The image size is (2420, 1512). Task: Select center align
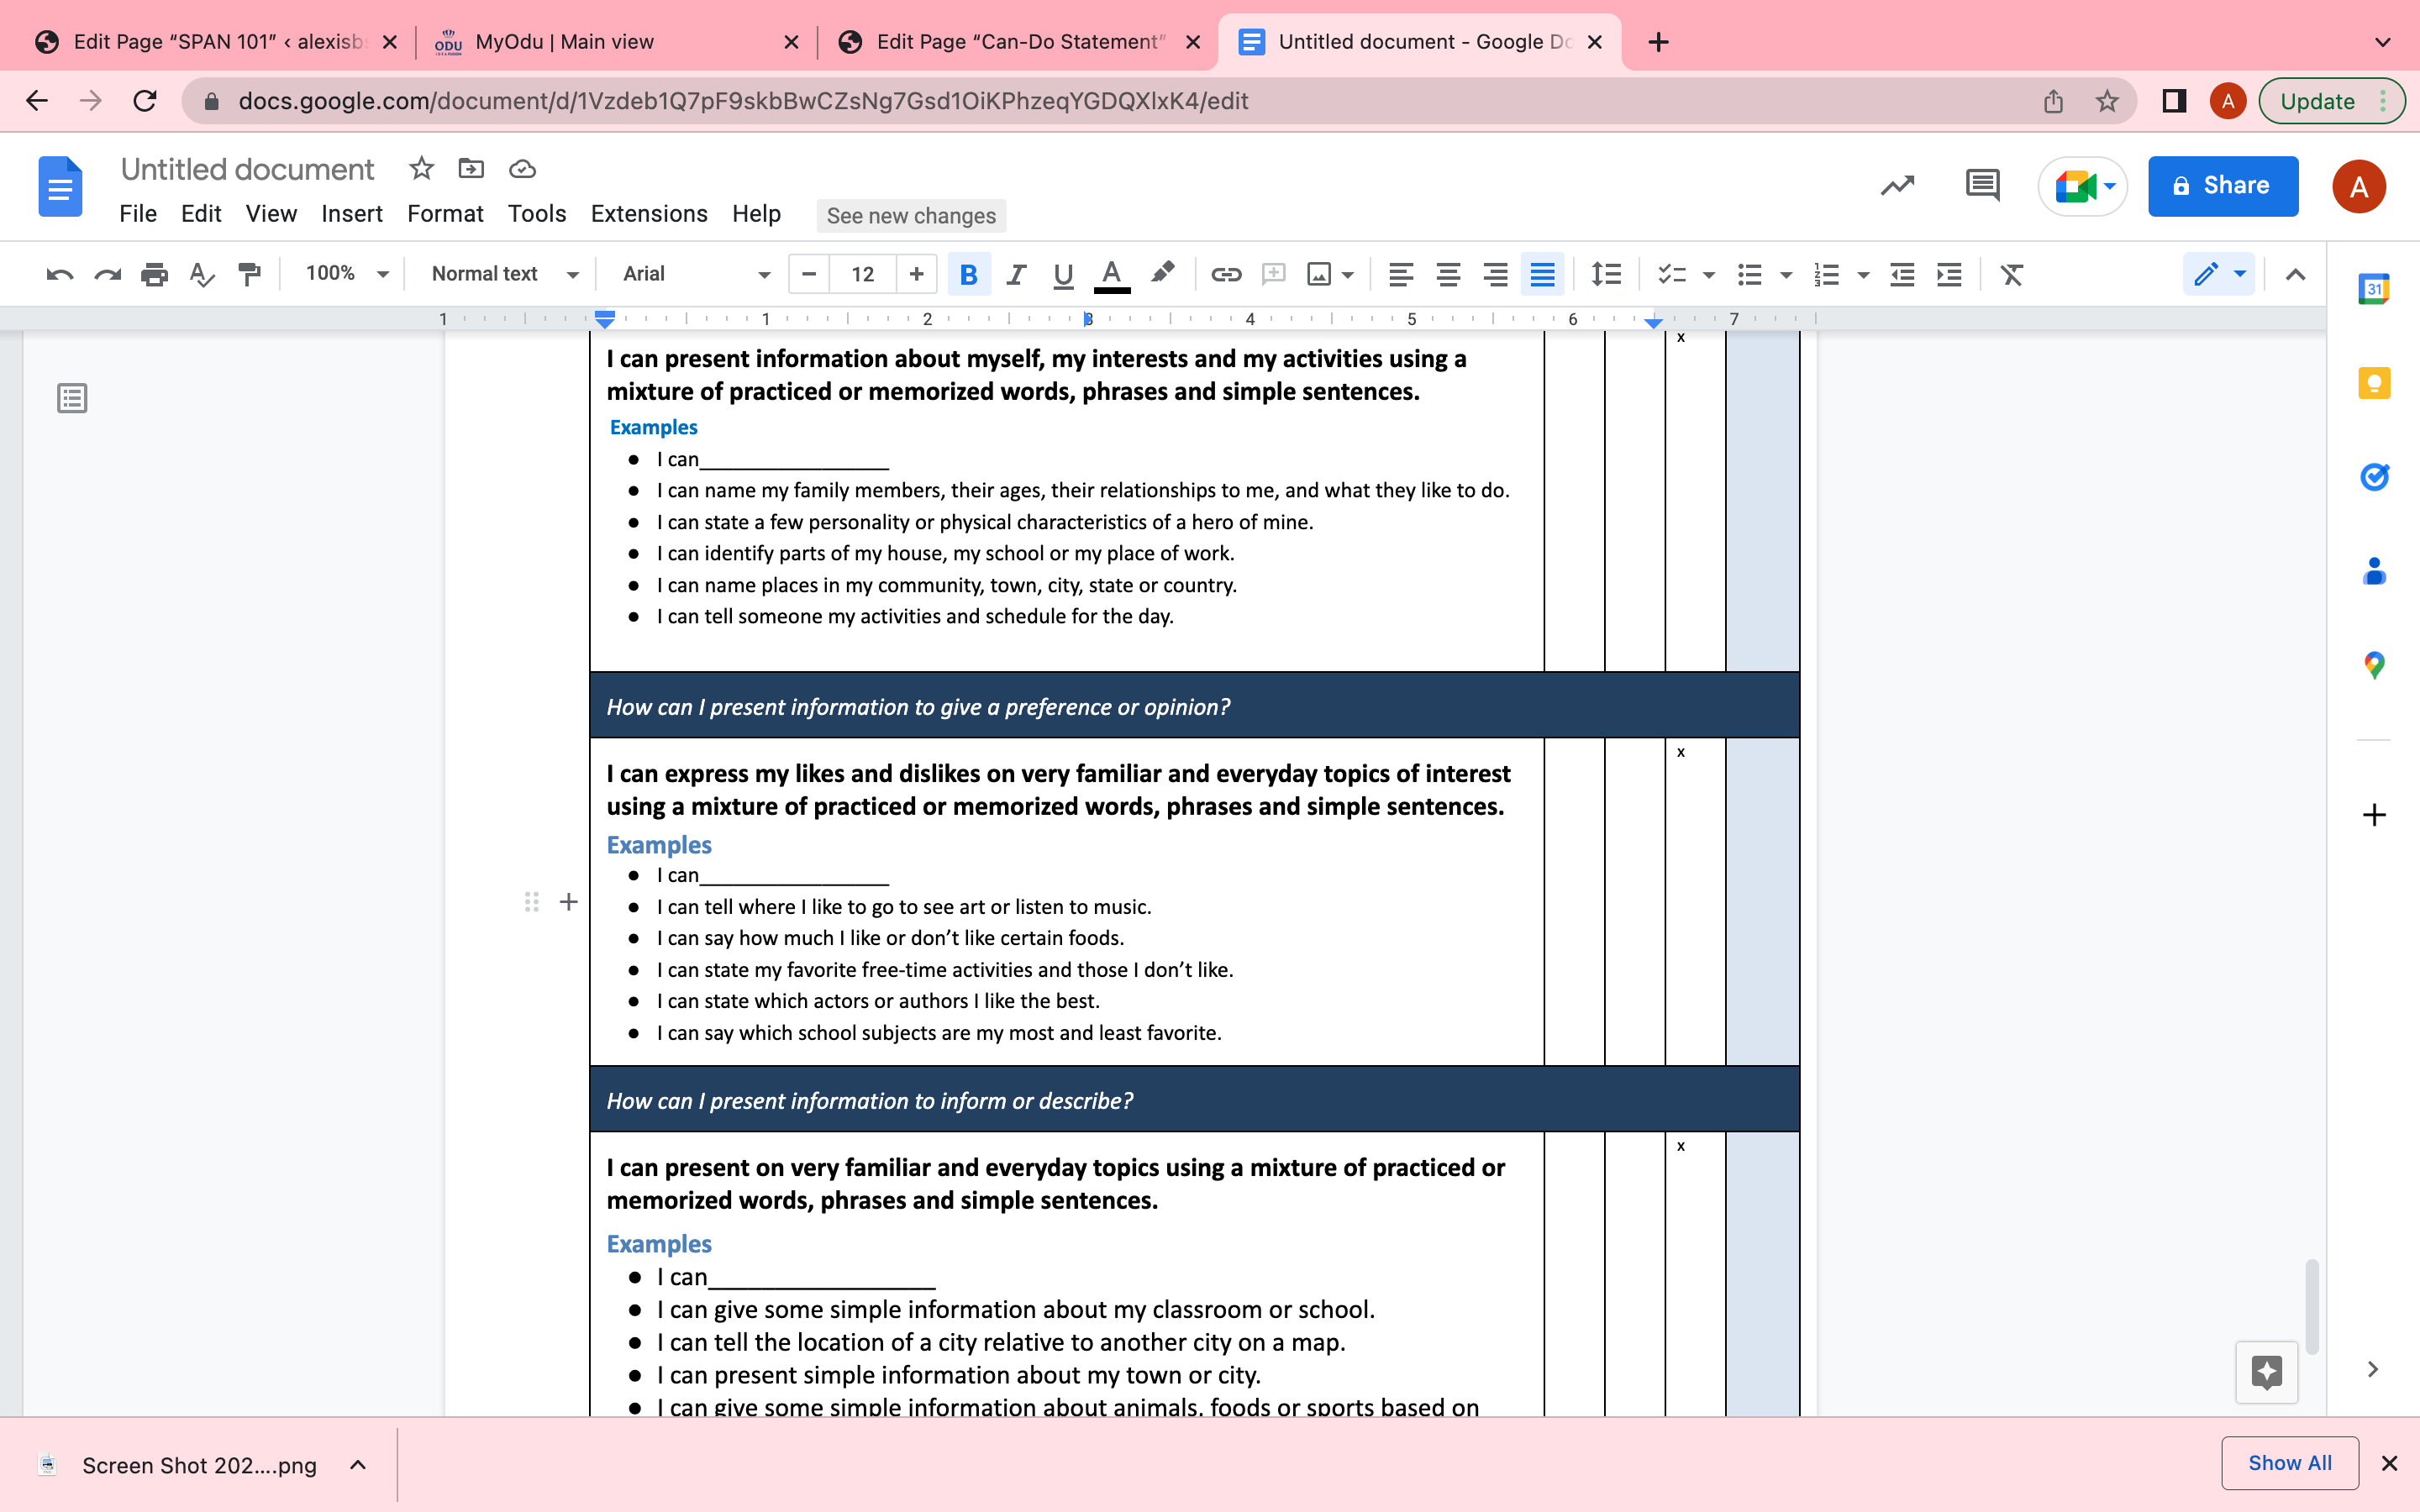[1448, 274]
